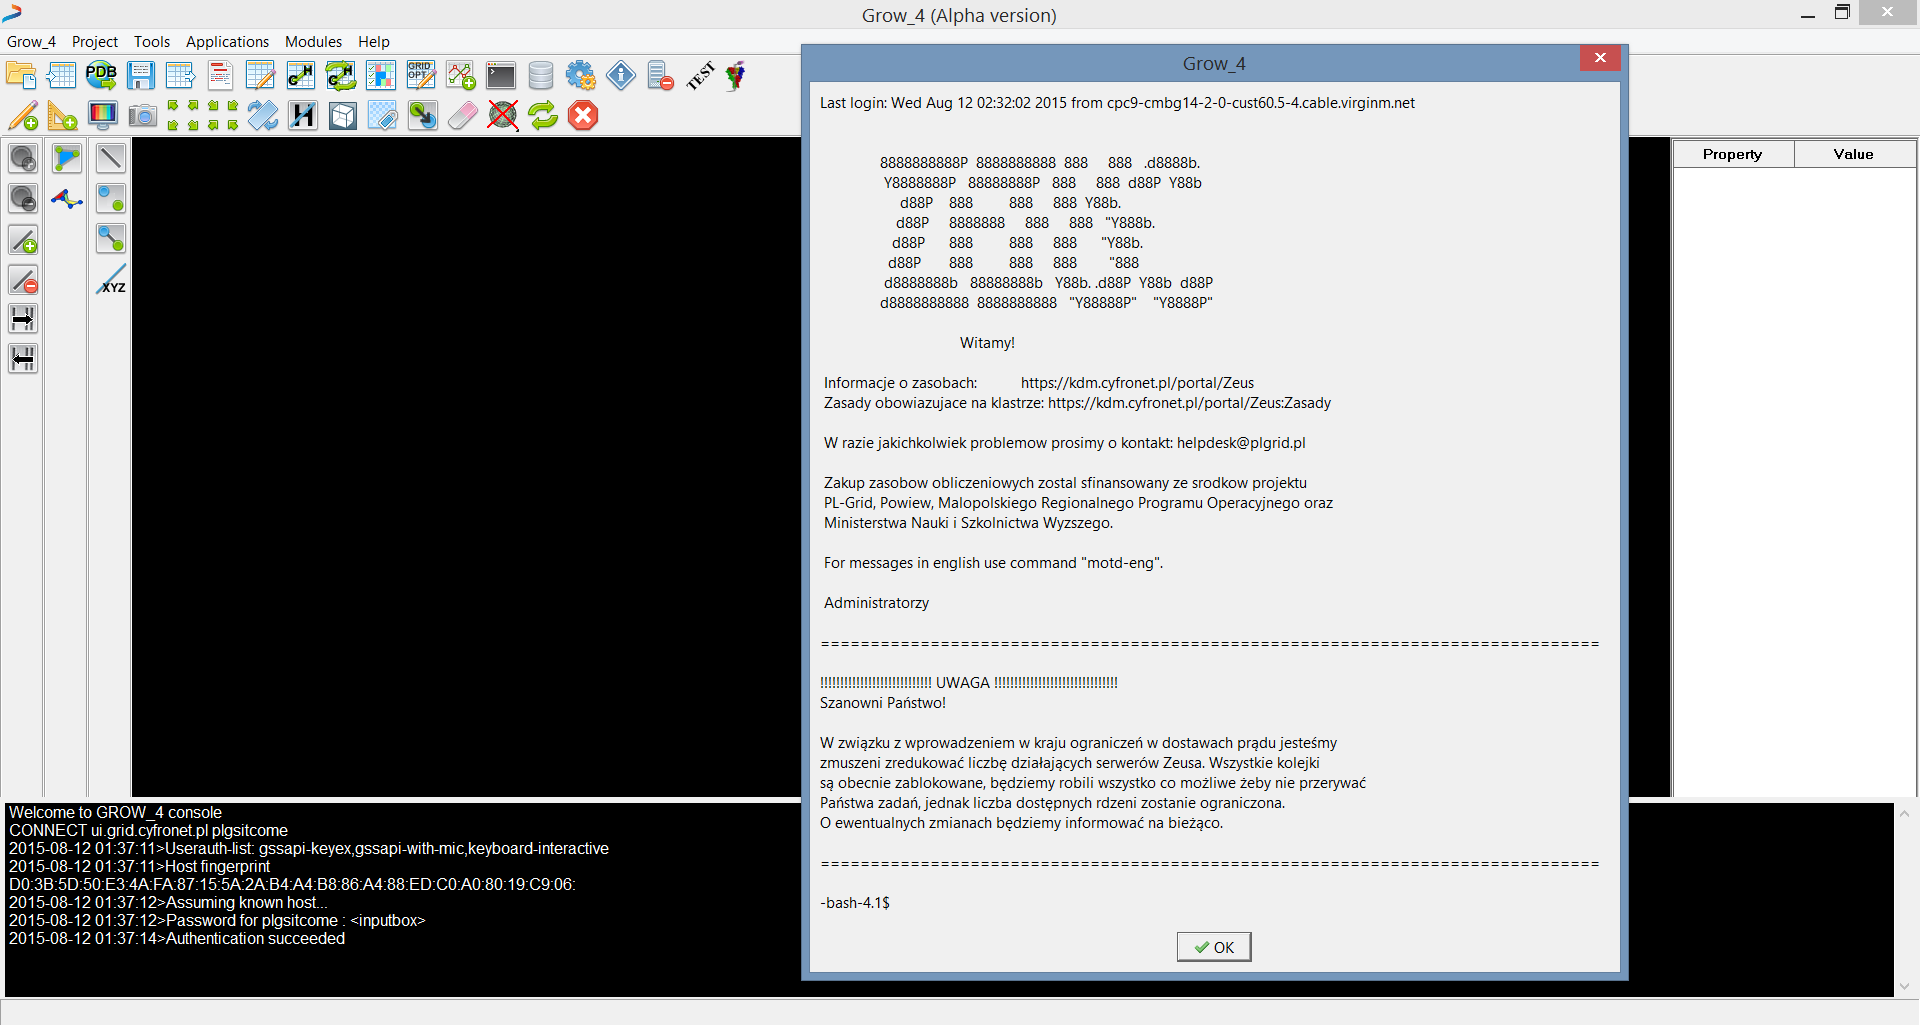The width and height of the screenshot is (1920, 1025).
Task: Click the green refresh arrows icon
Action: (x=543, y=116)
